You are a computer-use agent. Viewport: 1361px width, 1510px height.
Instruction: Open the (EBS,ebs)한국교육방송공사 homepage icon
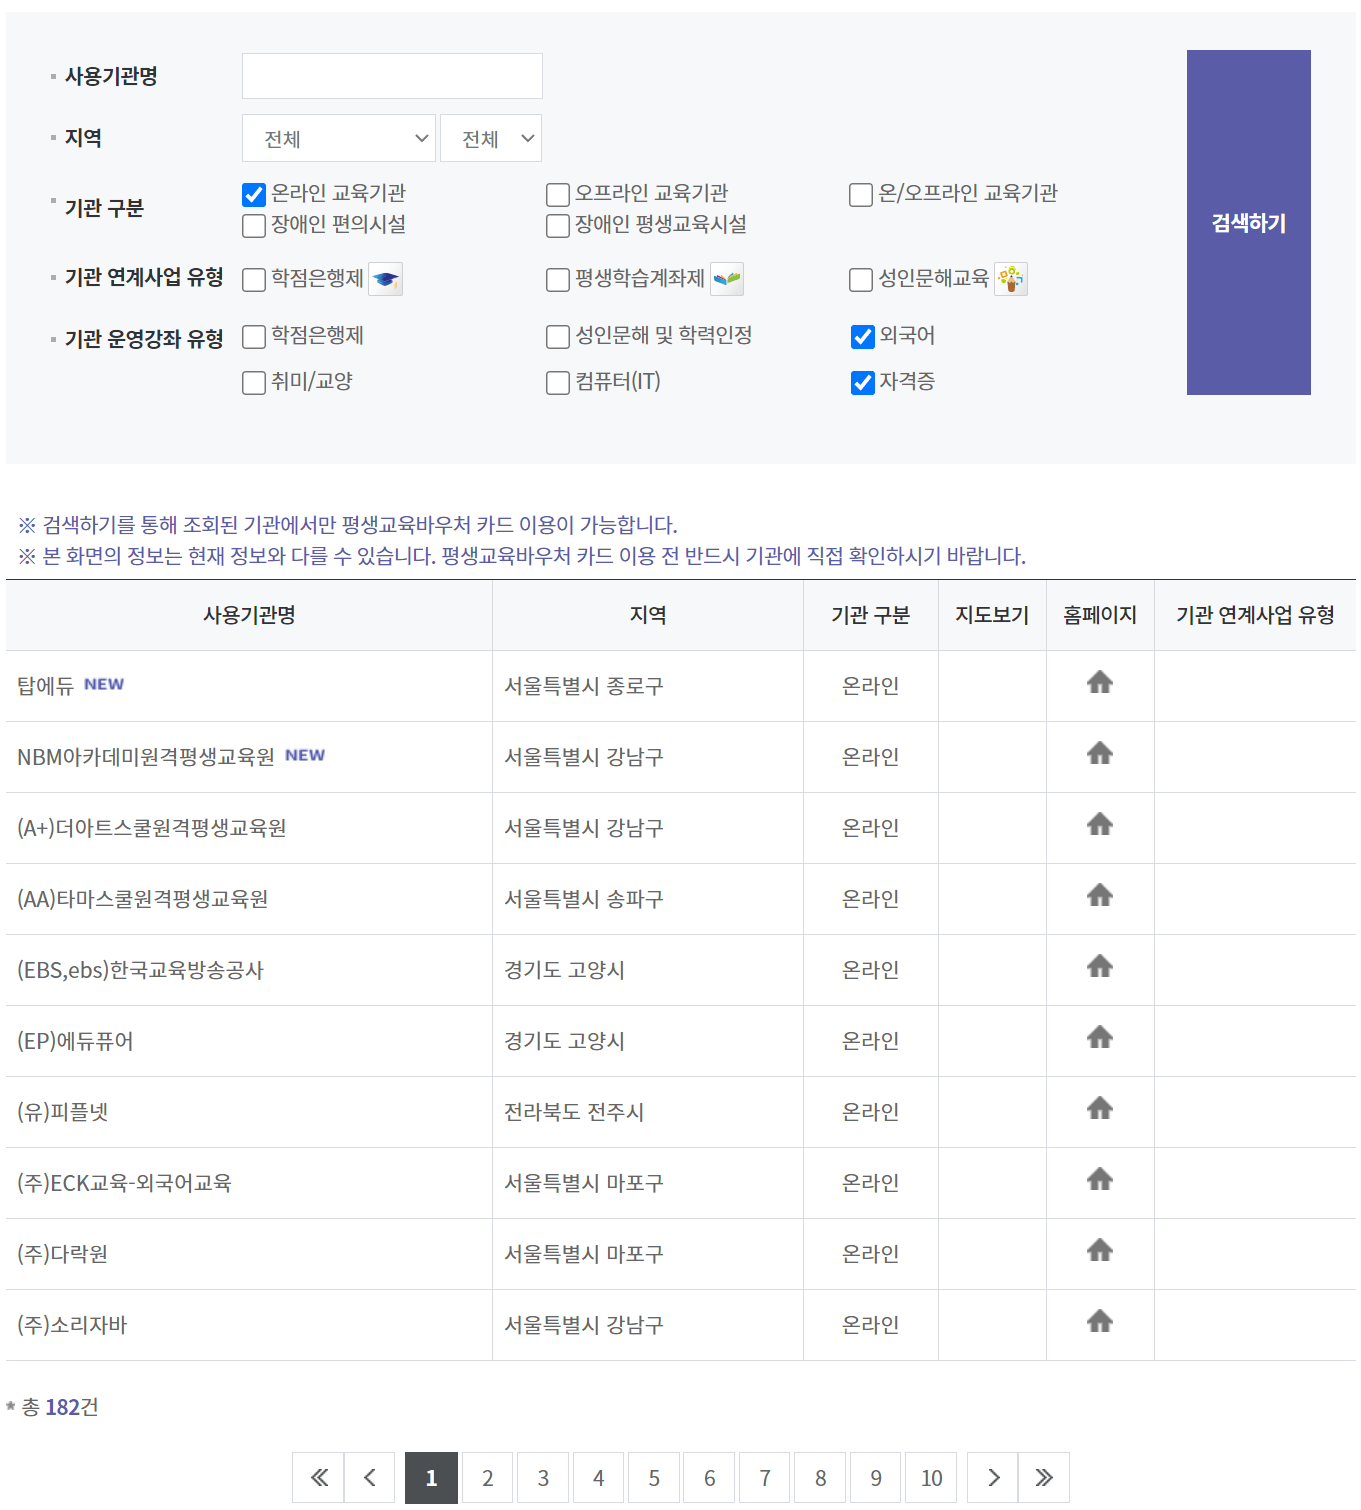coord(1100,966)
